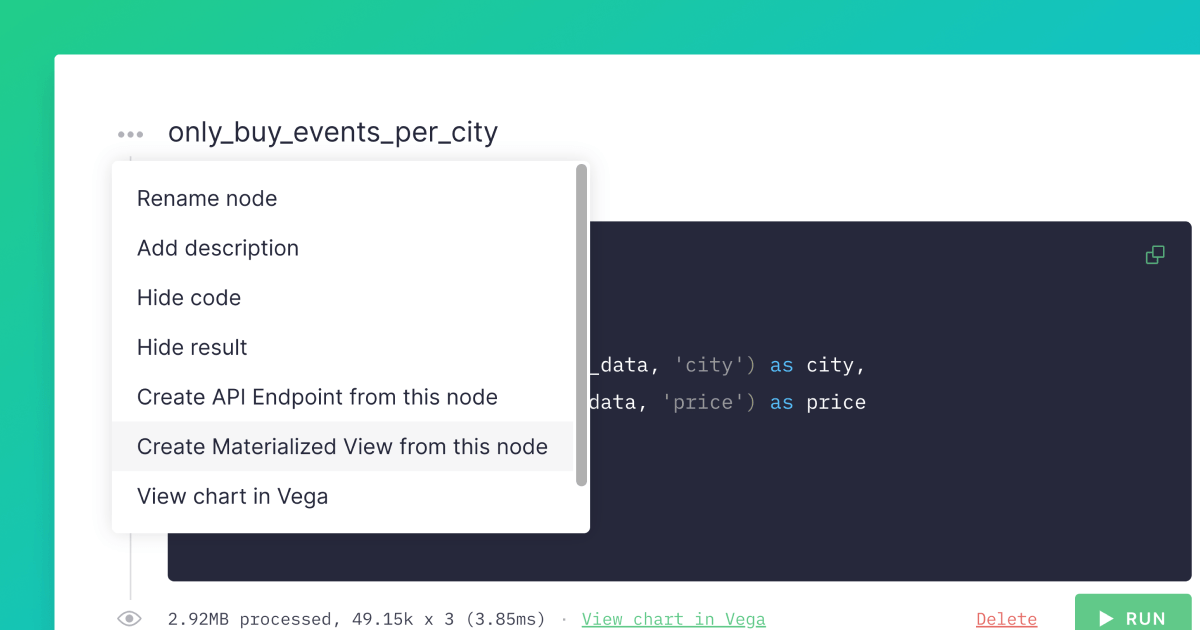Viewport: 1200px width, 630px height.
Task: Choose Create Materialized View from this node
Action: (x=343, y=446)
